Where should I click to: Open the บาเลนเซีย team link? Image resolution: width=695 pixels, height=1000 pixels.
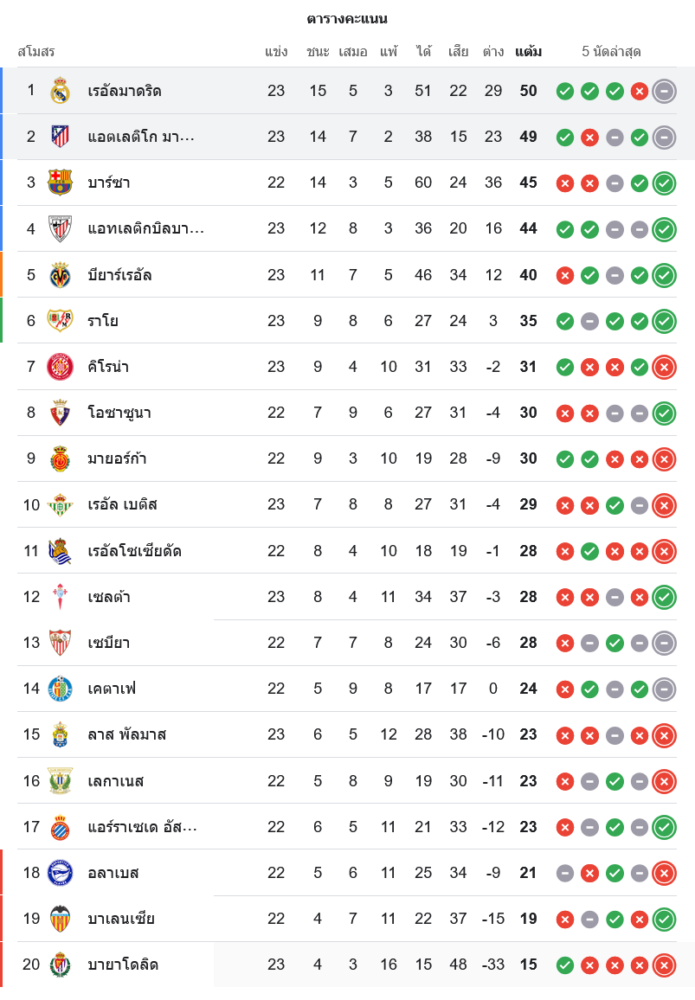120,919
